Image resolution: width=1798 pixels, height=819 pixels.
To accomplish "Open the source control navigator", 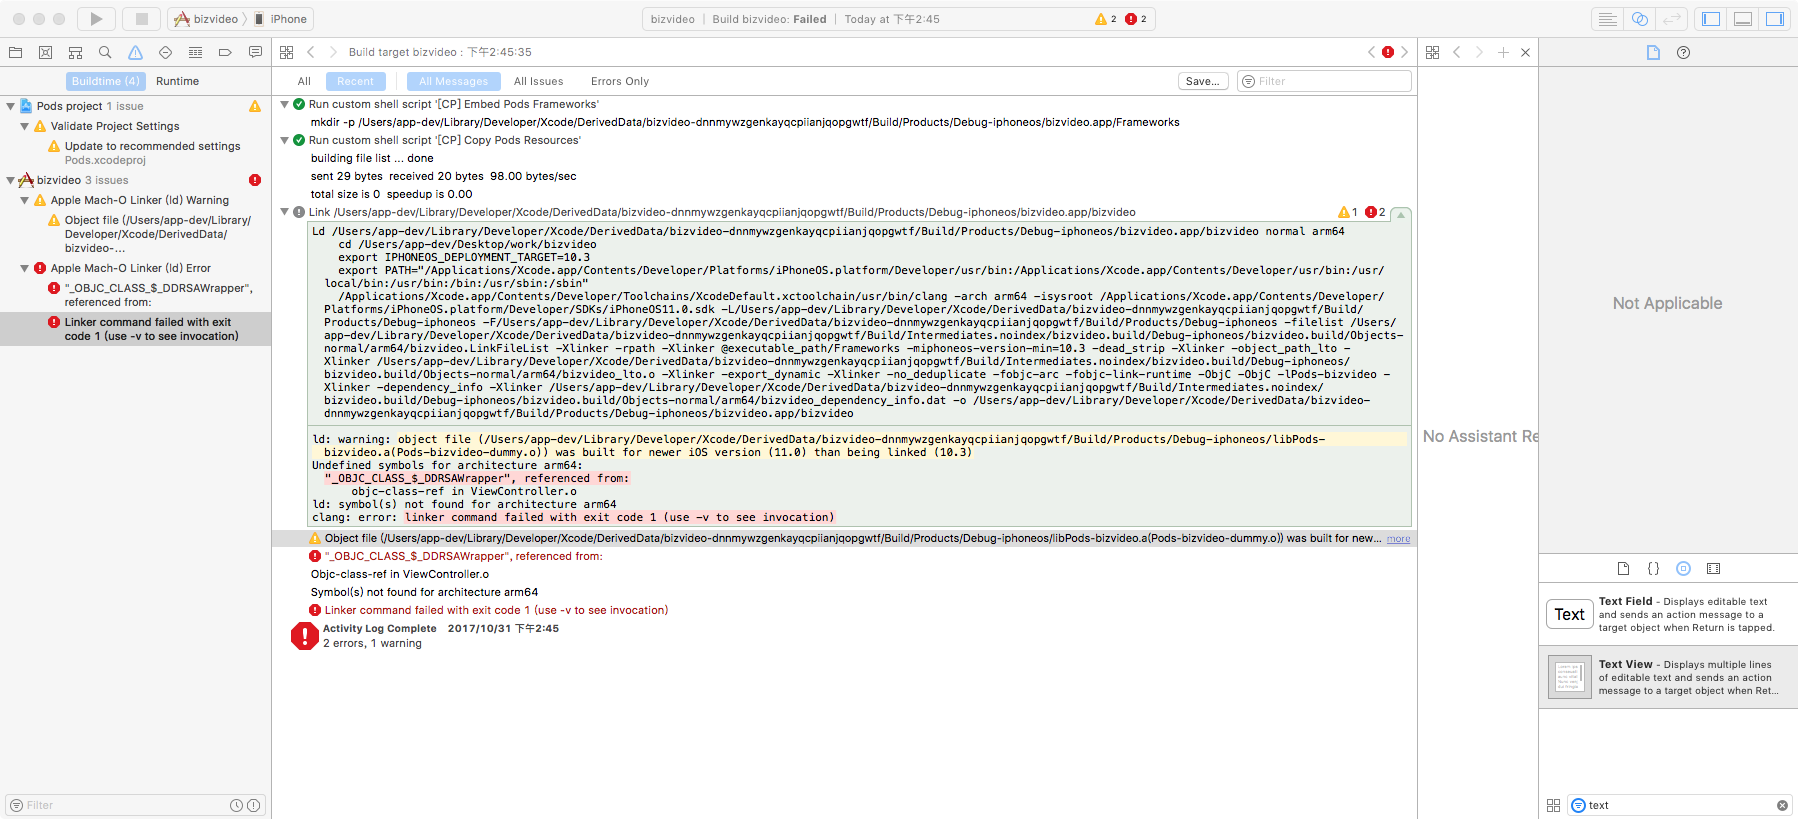I will pyautogui.click(x=45, y=52).
